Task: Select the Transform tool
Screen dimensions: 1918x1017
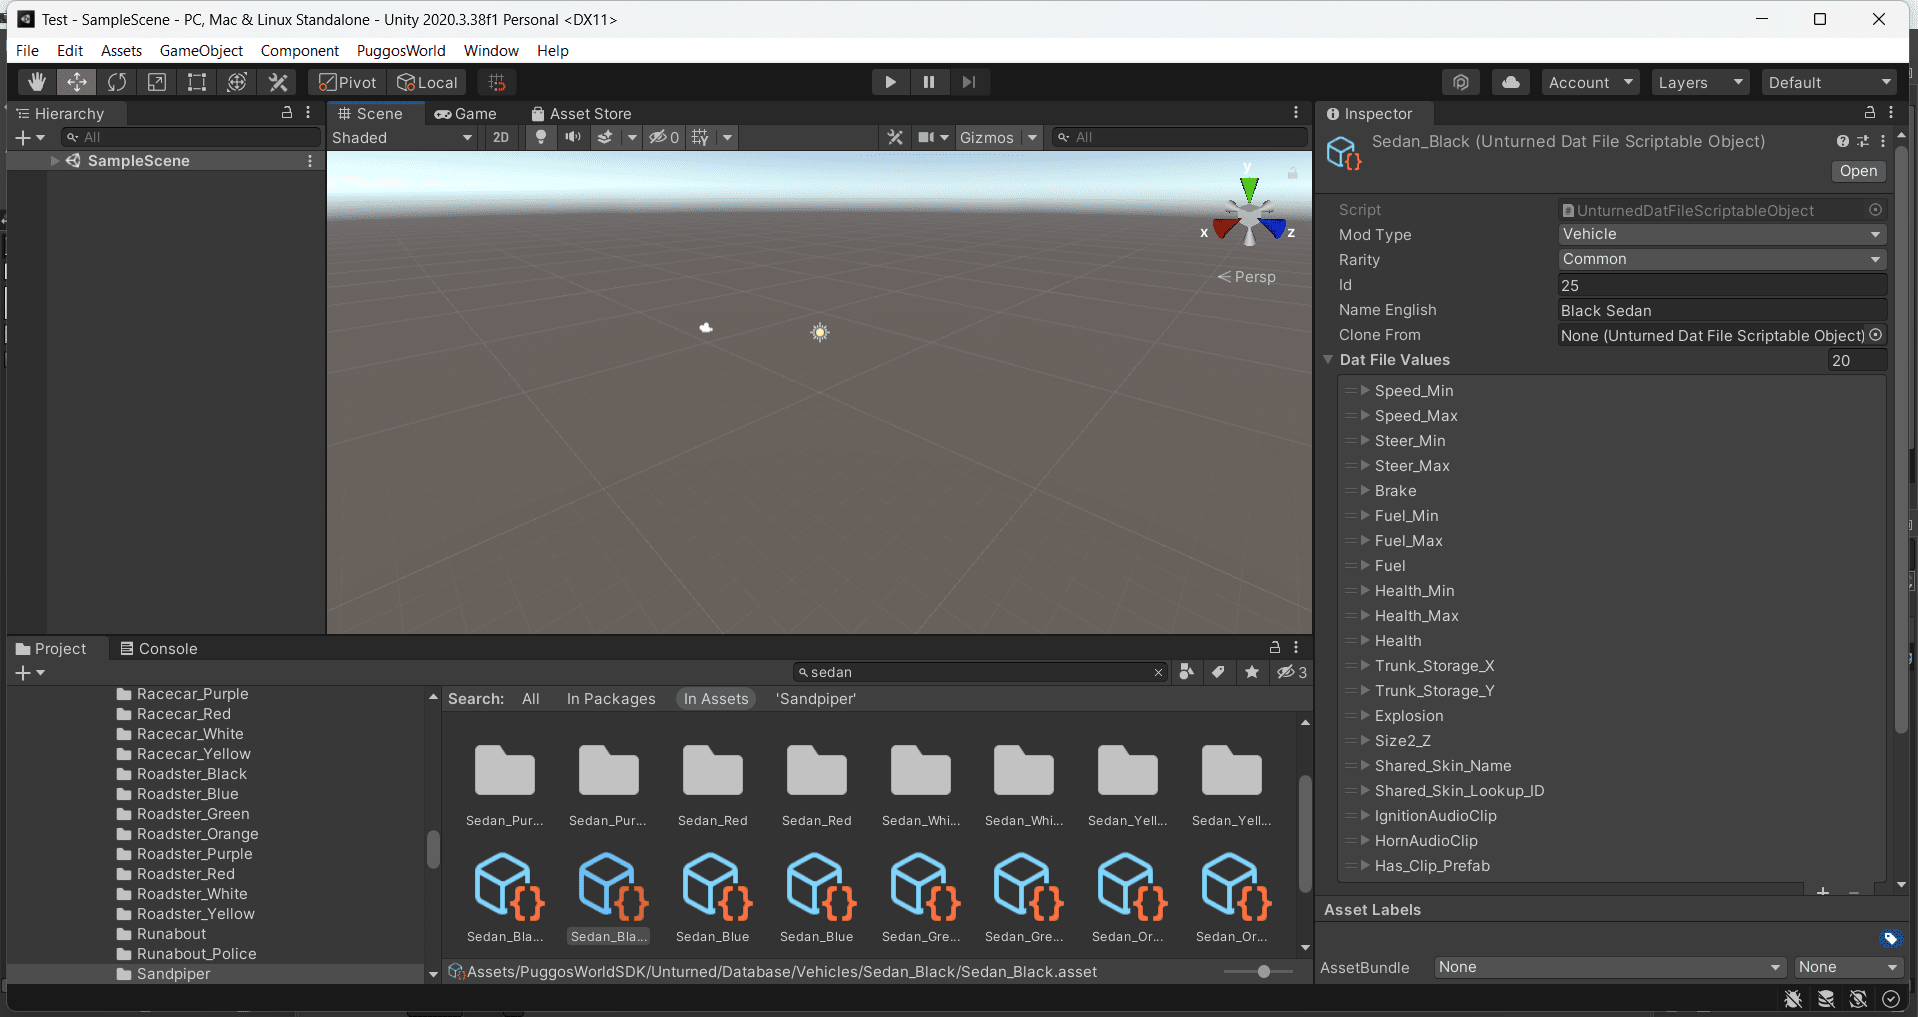Action: (x=237, y=82)
